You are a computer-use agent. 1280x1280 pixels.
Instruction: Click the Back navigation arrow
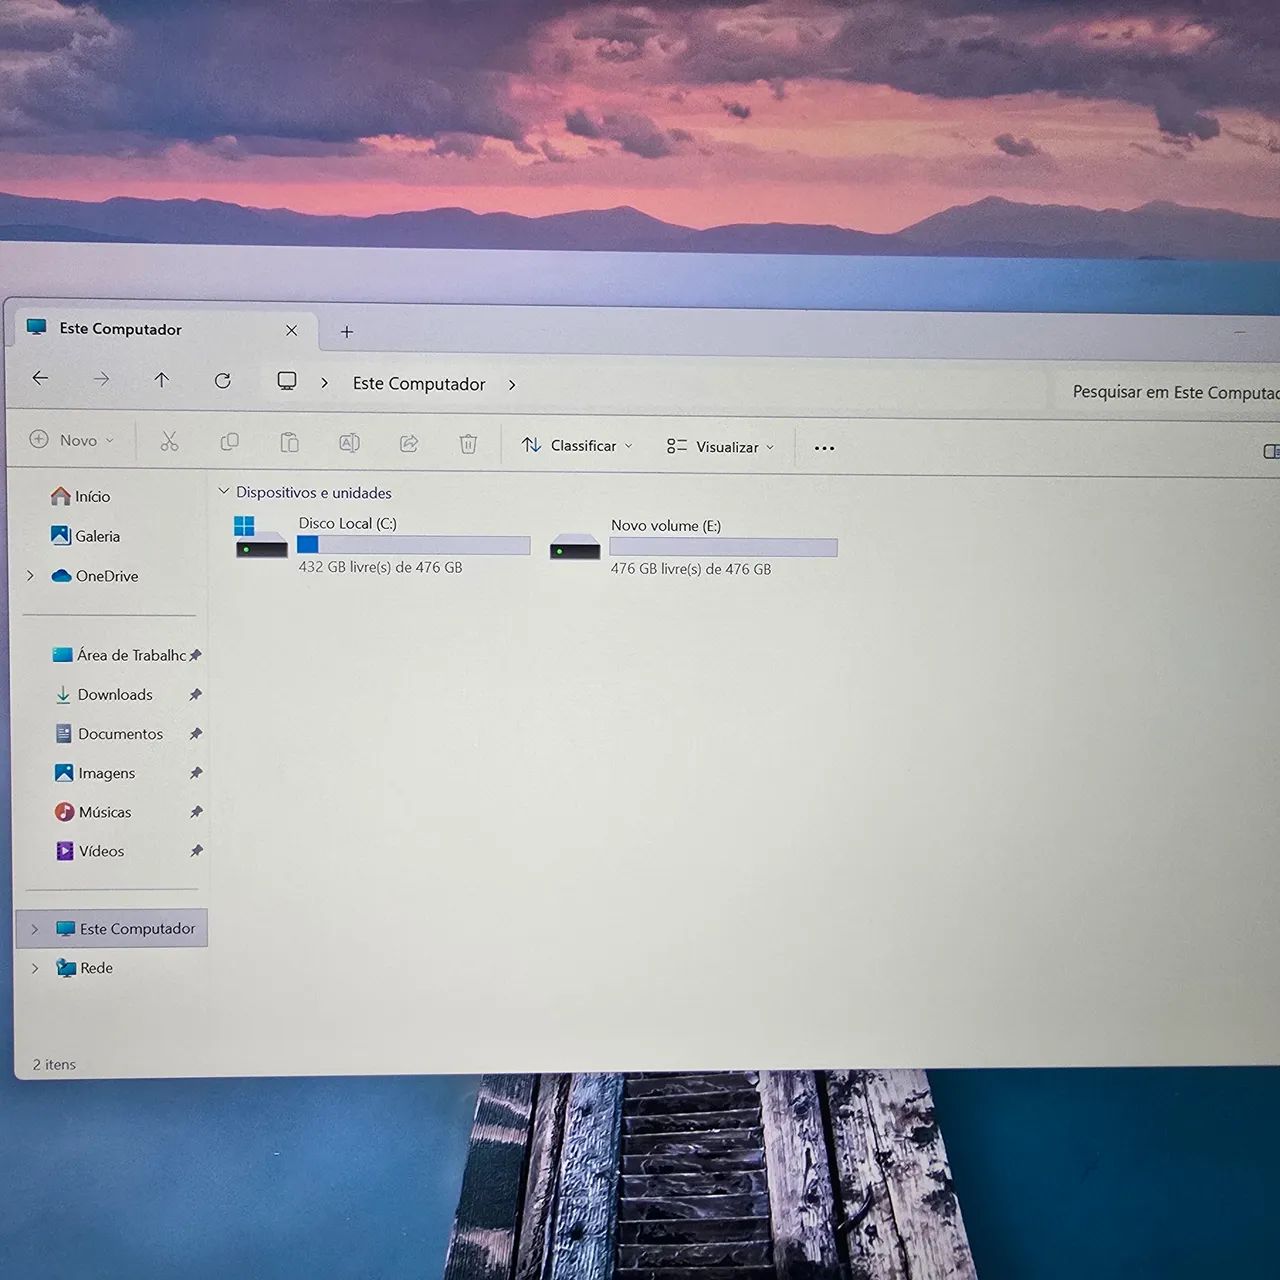[x=40, y=378]
